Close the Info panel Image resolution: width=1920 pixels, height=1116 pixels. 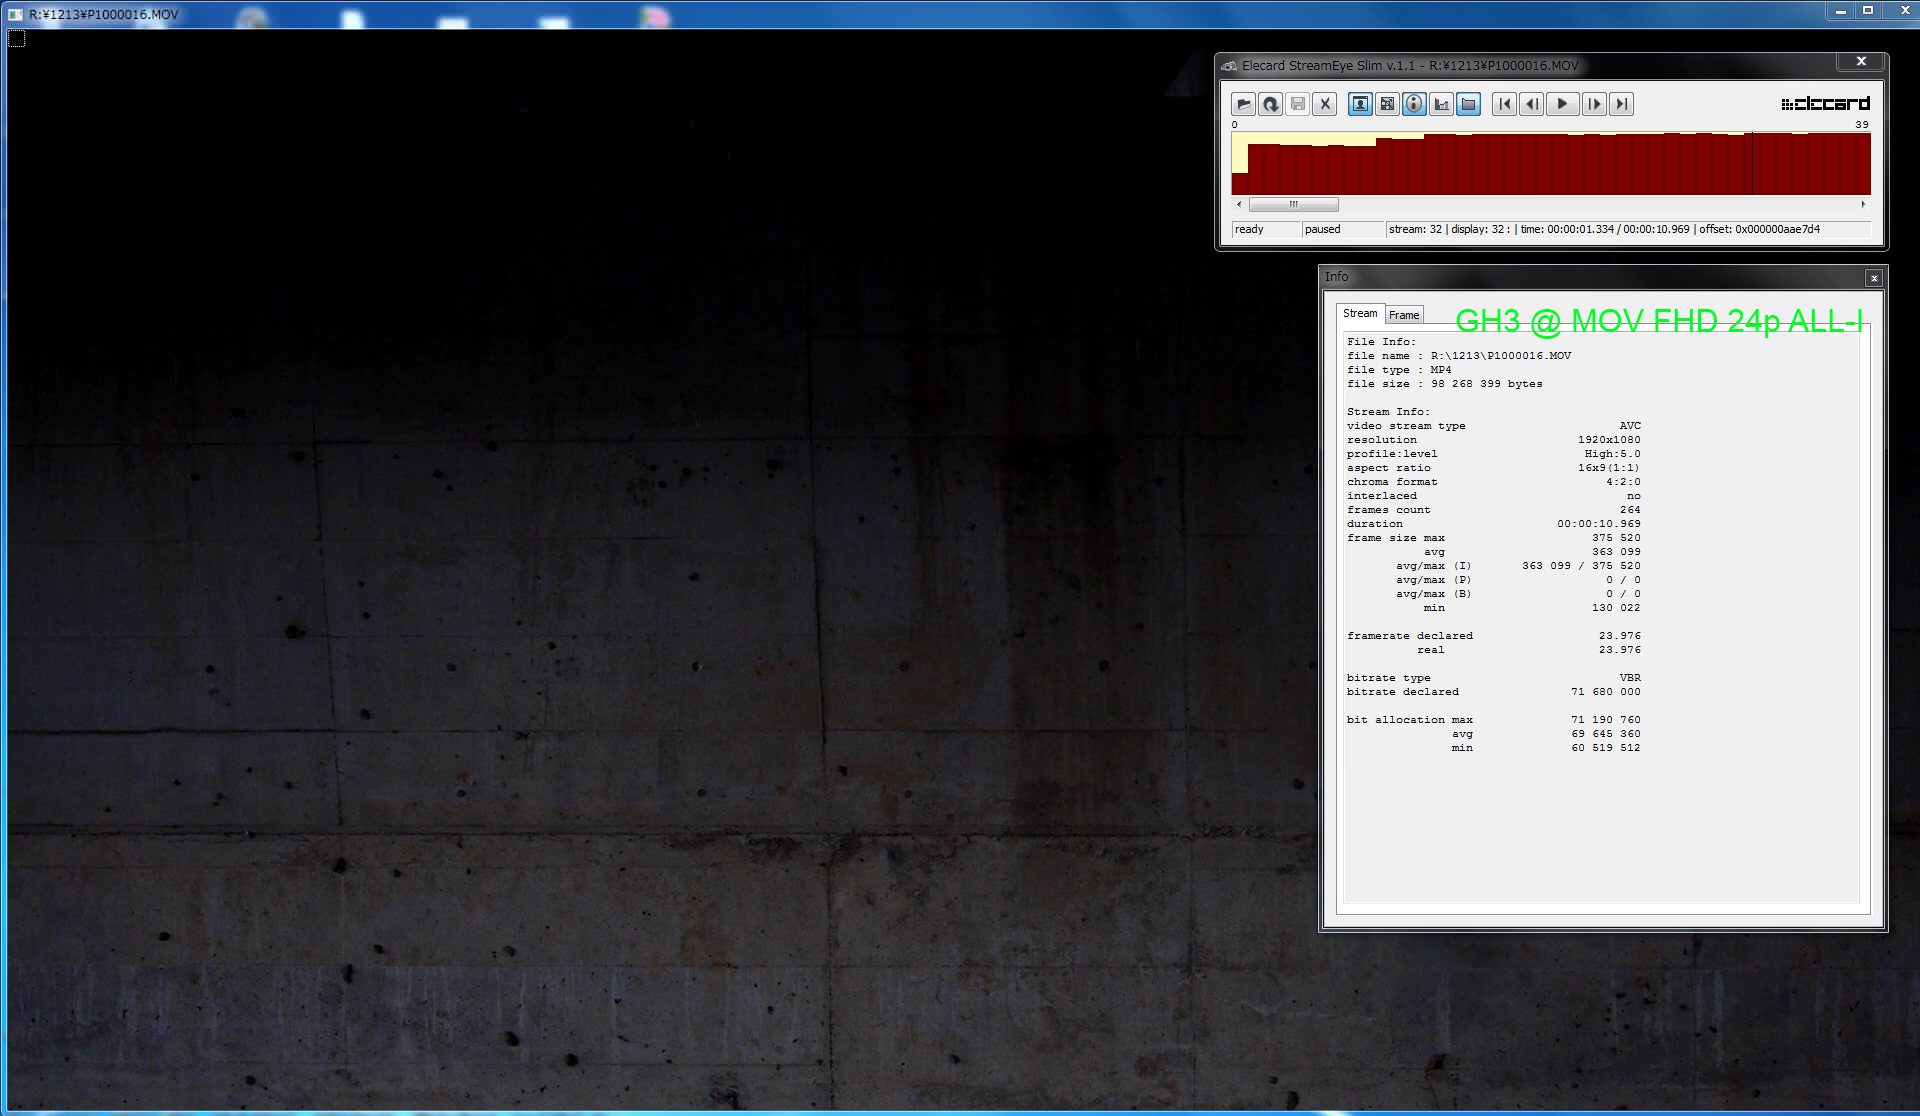tap(1874, 278)
